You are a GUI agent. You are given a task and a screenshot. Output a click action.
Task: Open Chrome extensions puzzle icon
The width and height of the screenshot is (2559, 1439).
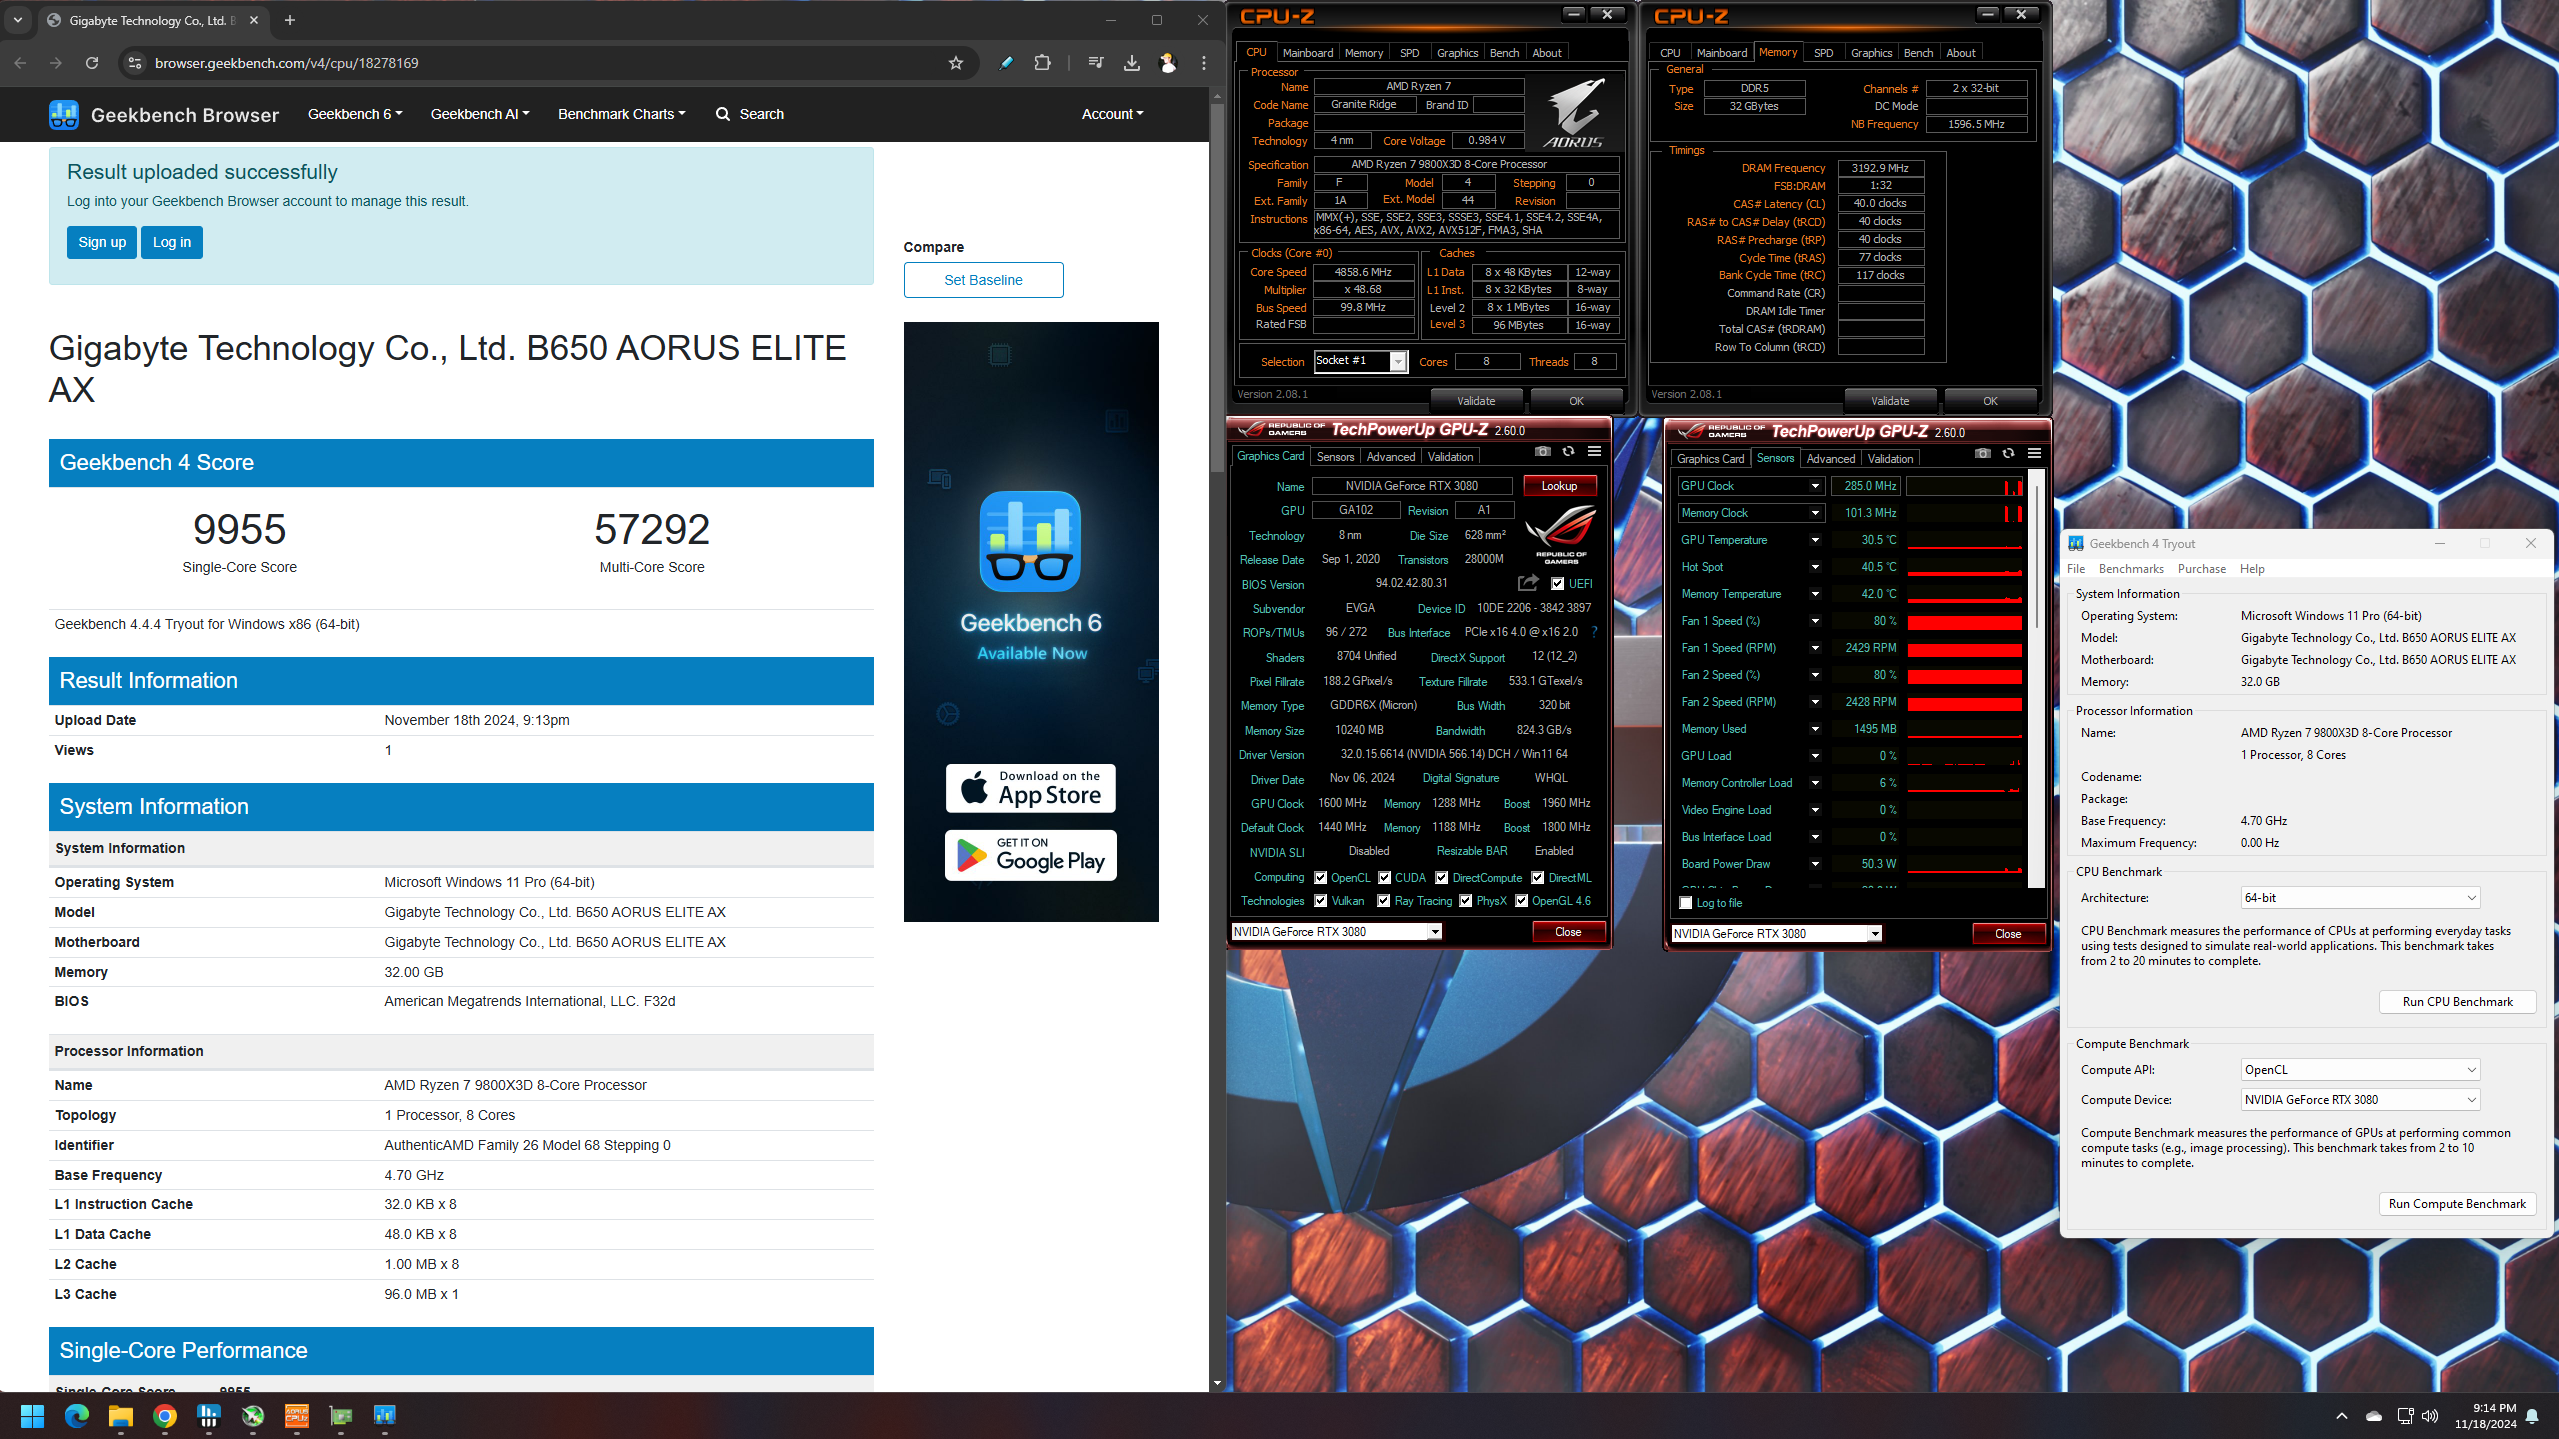pos(1042,63)
